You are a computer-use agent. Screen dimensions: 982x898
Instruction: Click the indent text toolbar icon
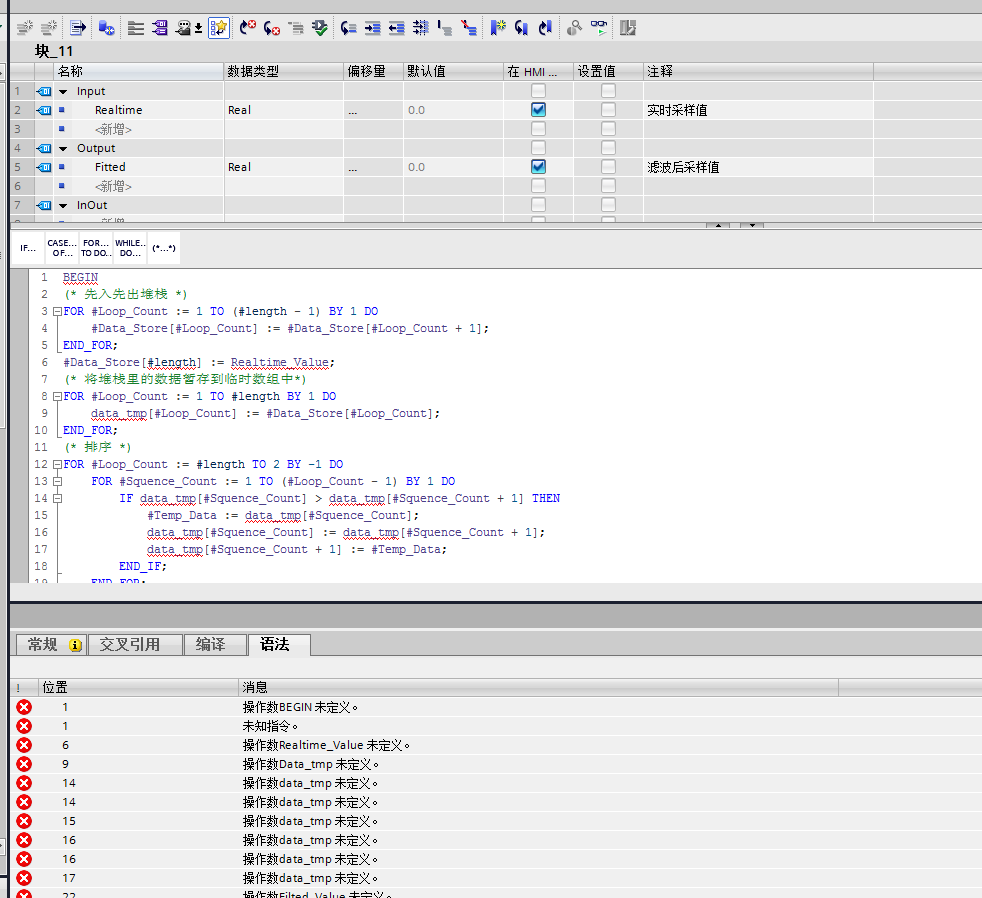pyautogui.click(x=373, y=28)
